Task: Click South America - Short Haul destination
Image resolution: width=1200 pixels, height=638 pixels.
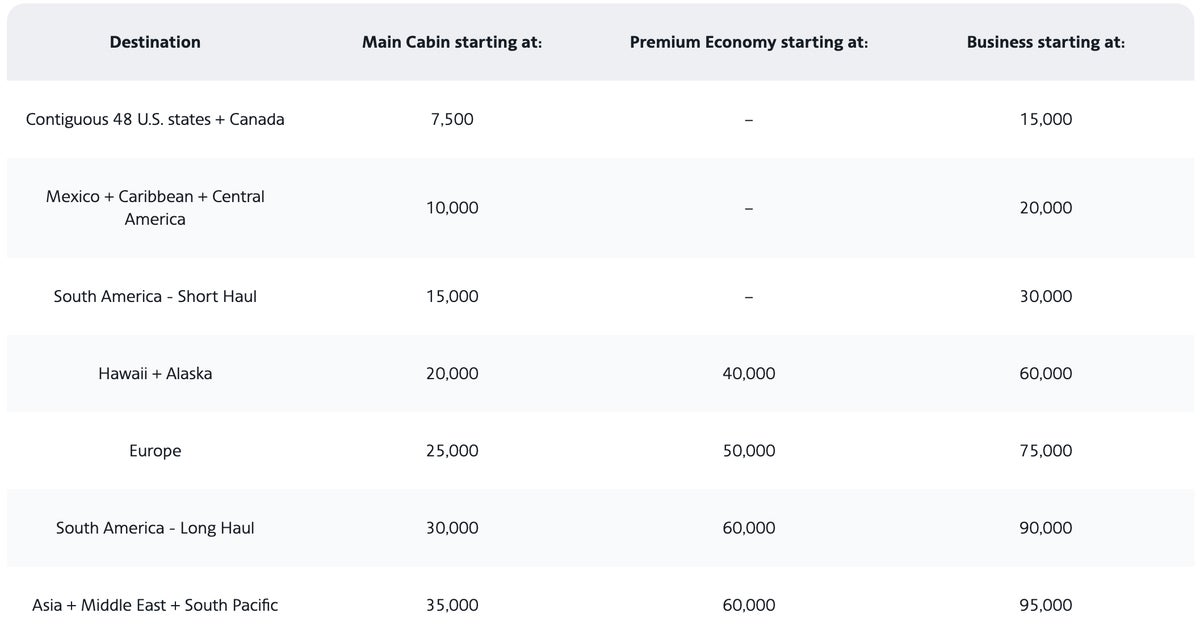Action: coord(155,296)
